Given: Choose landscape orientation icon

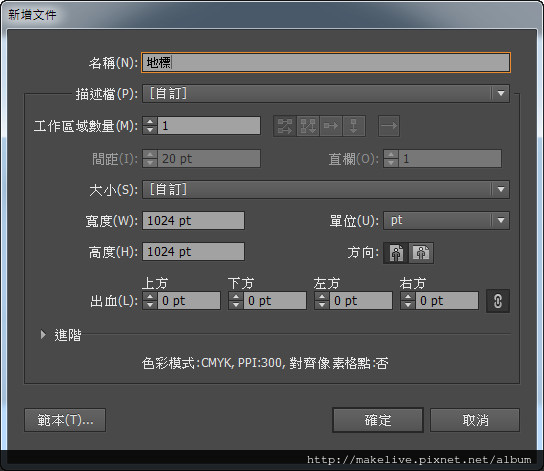Looking at the screenshot, I should (421, 253).
